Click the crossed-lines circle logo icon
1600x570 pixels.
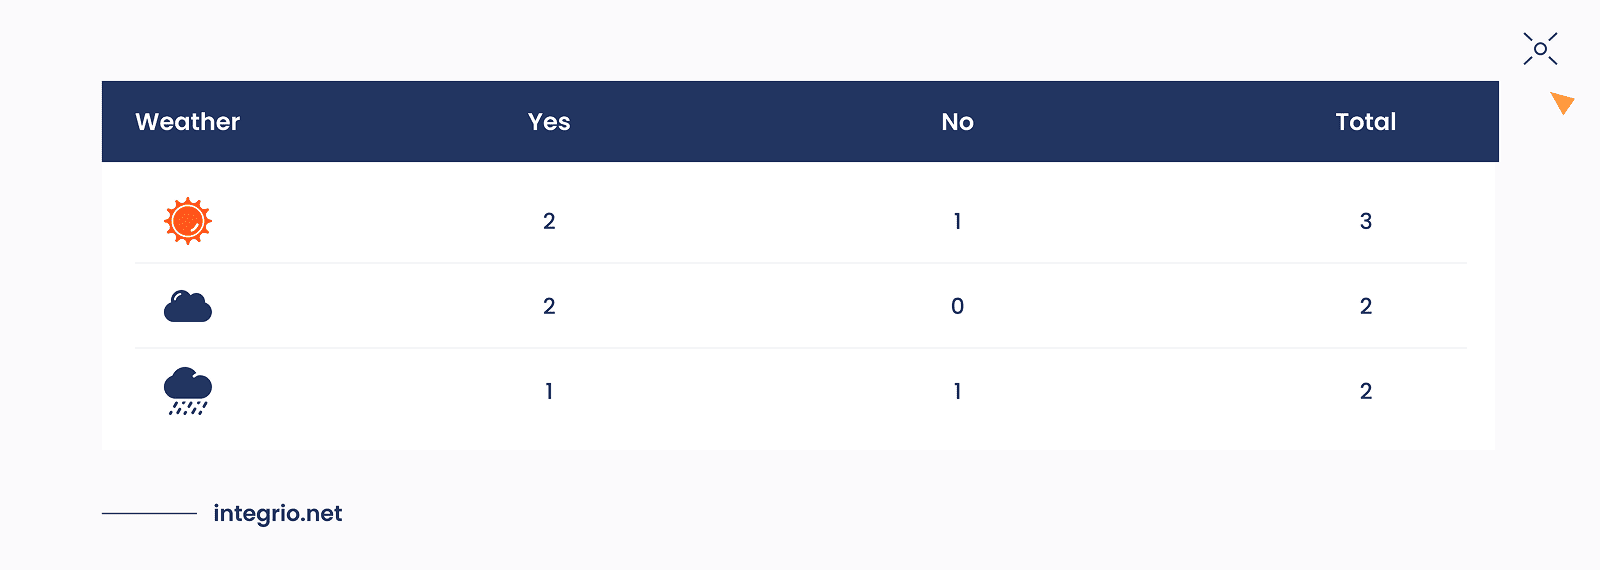tap(1540, 49)
